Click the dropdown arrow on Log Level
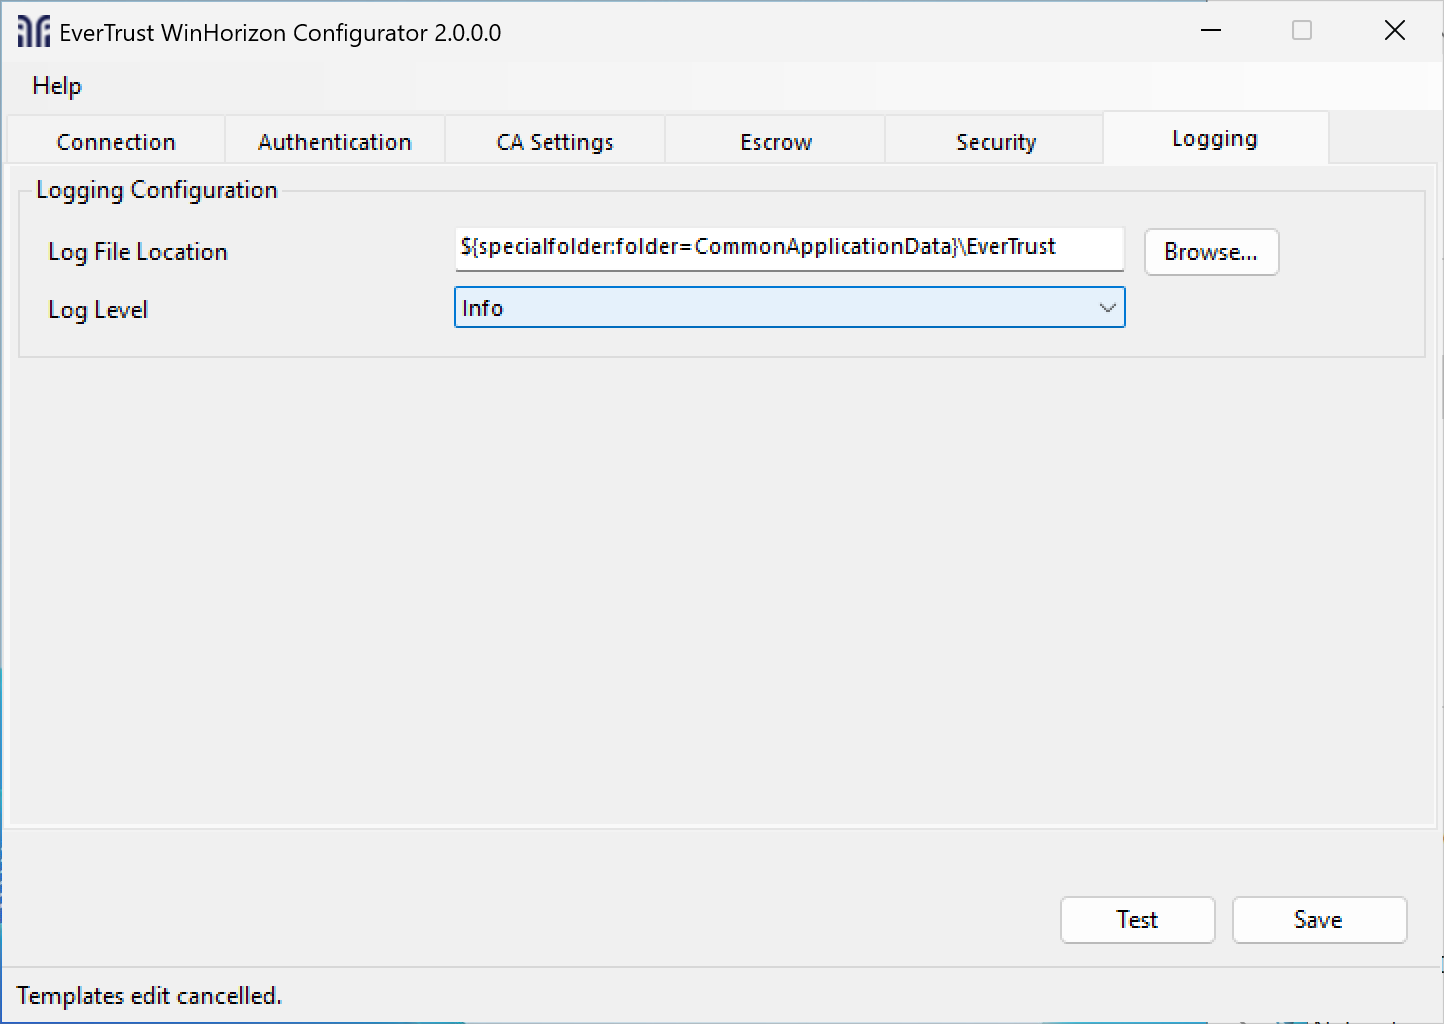 (1107, 308)
